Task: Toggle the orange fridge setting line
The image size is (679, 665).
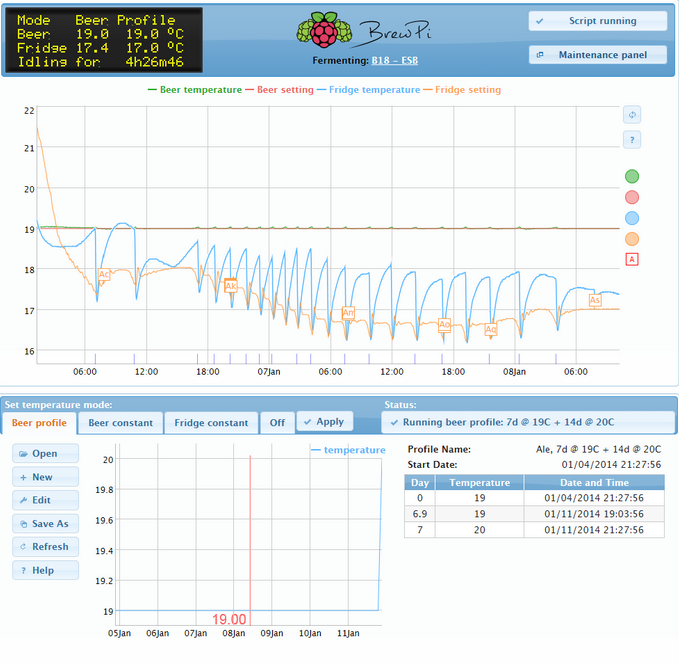Action: coord(631,239)
